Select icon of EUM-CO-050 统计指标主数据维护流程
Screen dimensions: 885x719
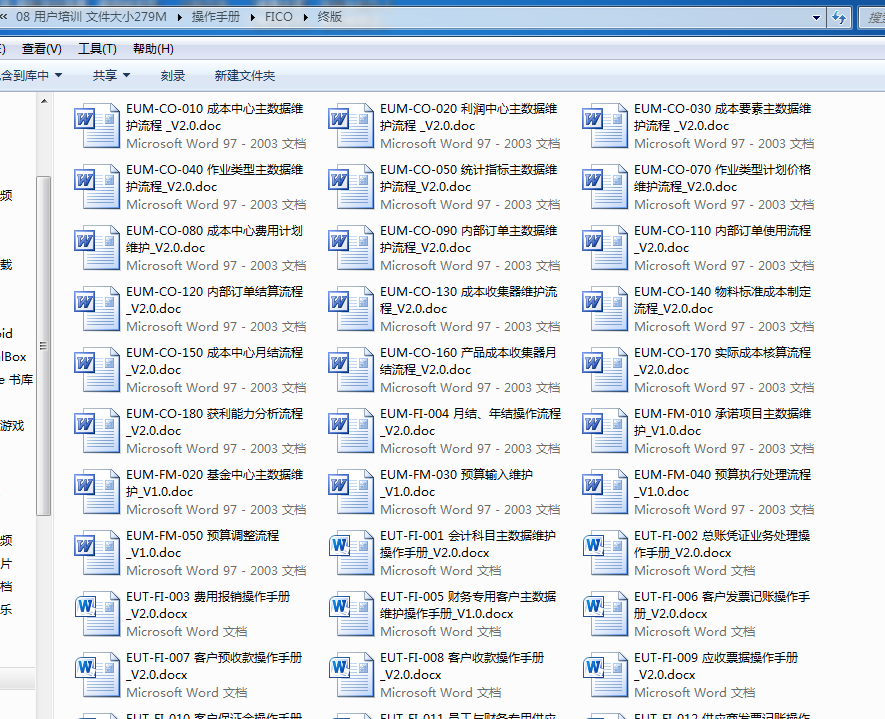point(351,186)
